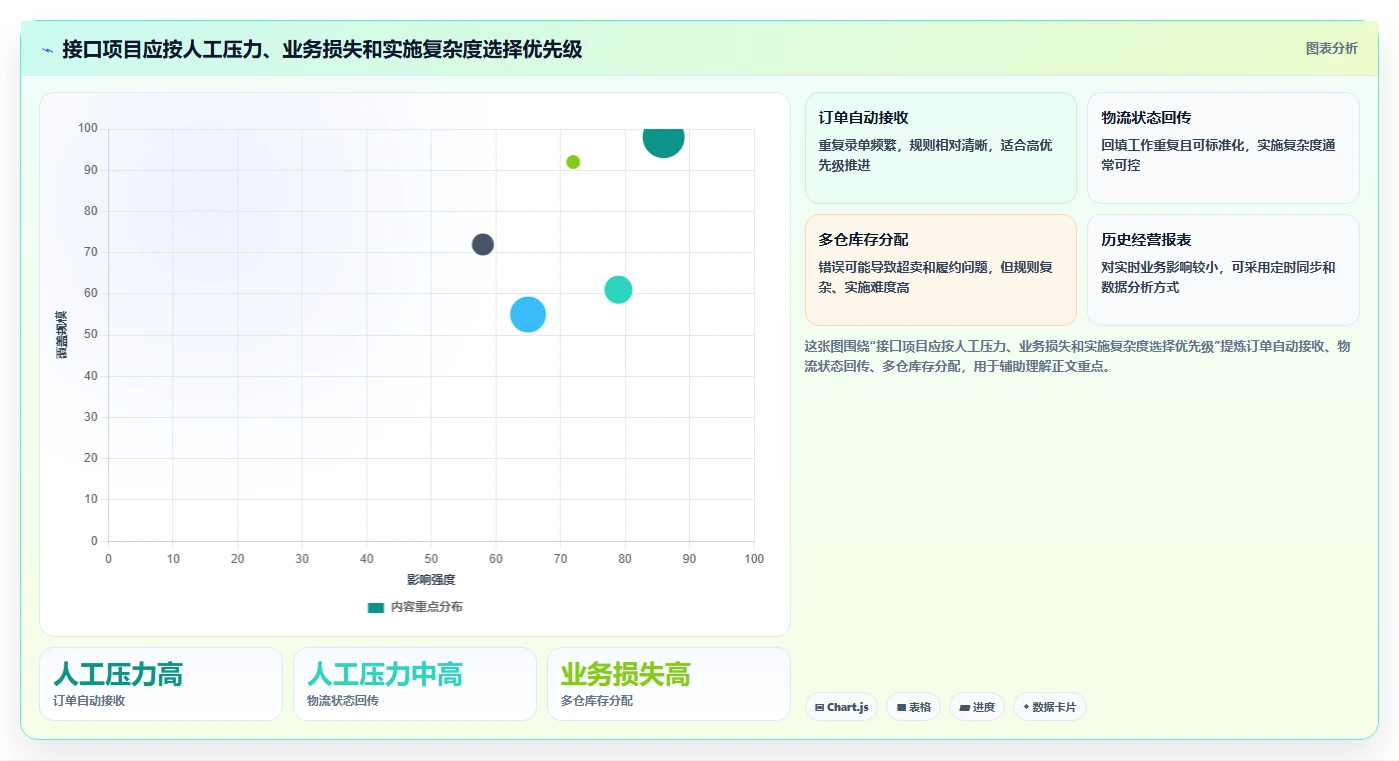
Task: Click the vertical y-axis title
Action: pos(62,334)
